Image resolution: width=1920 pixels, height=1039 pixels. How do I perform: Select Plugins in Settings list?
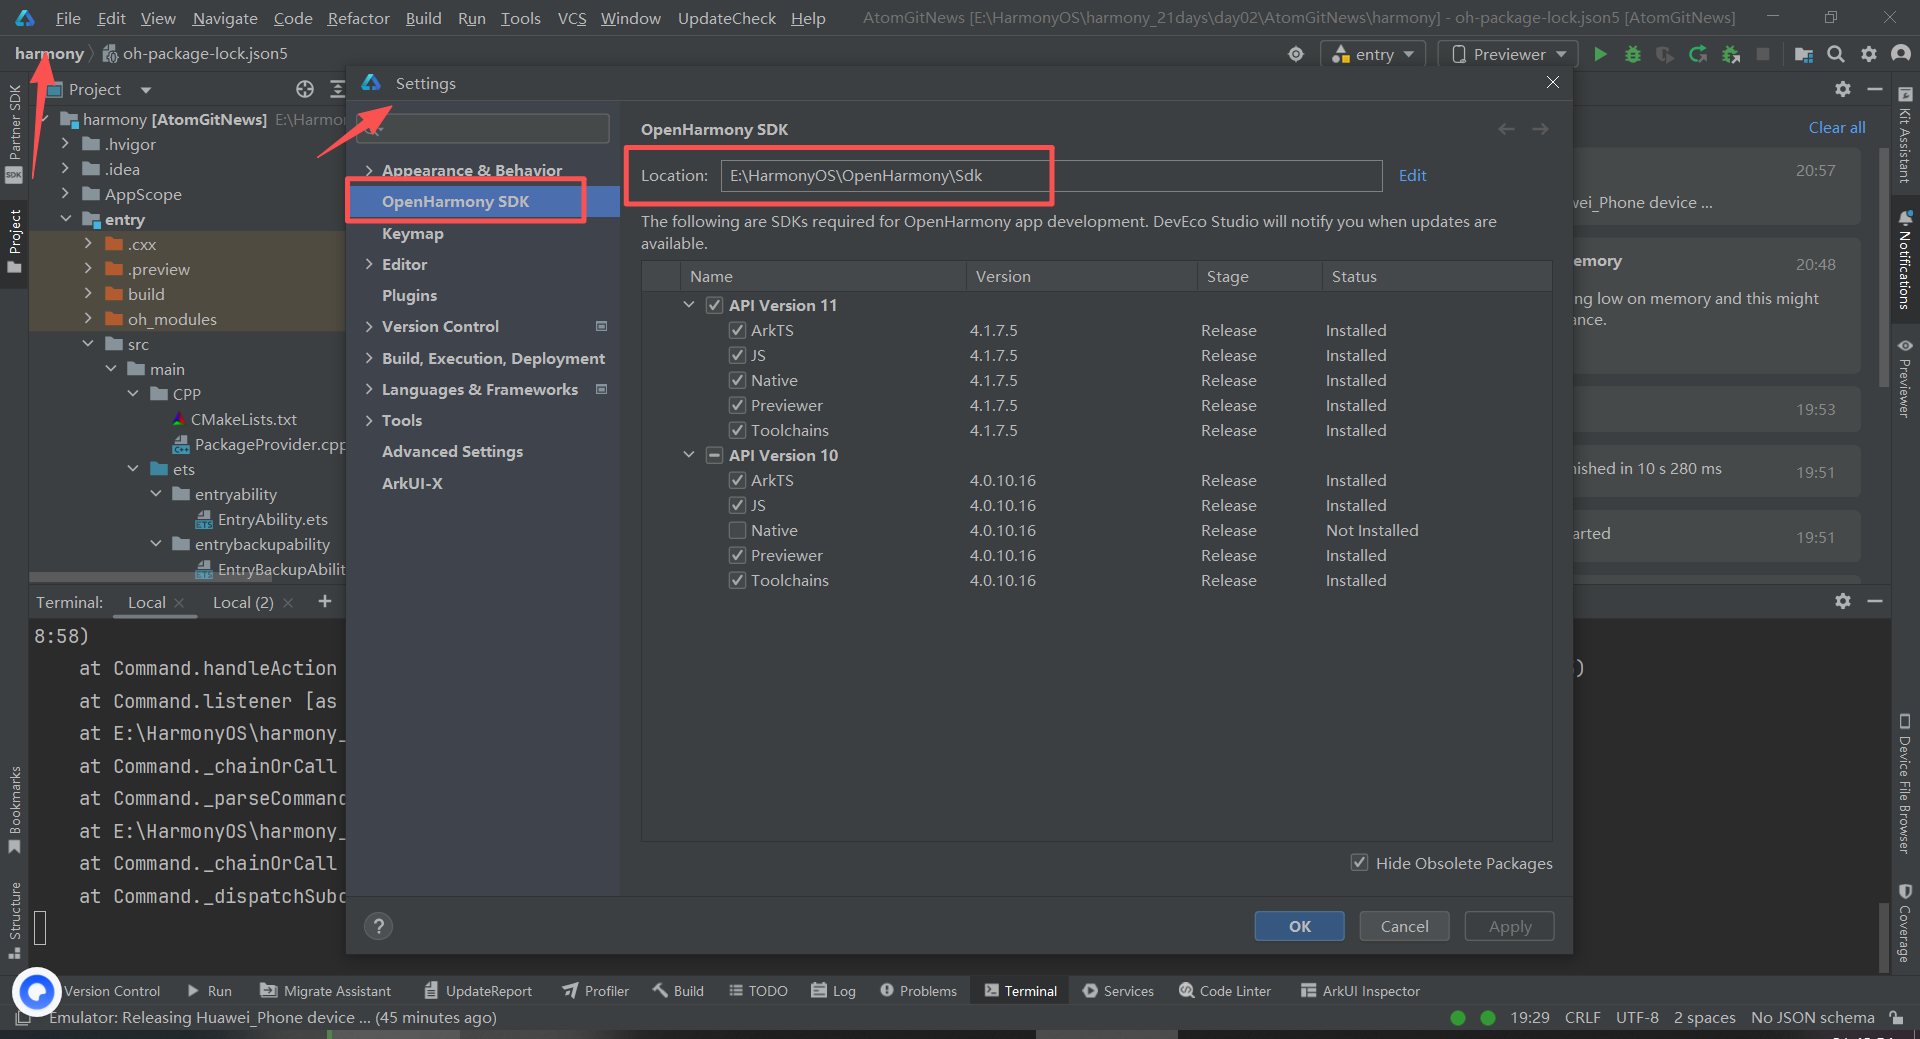tap(409, 295)
